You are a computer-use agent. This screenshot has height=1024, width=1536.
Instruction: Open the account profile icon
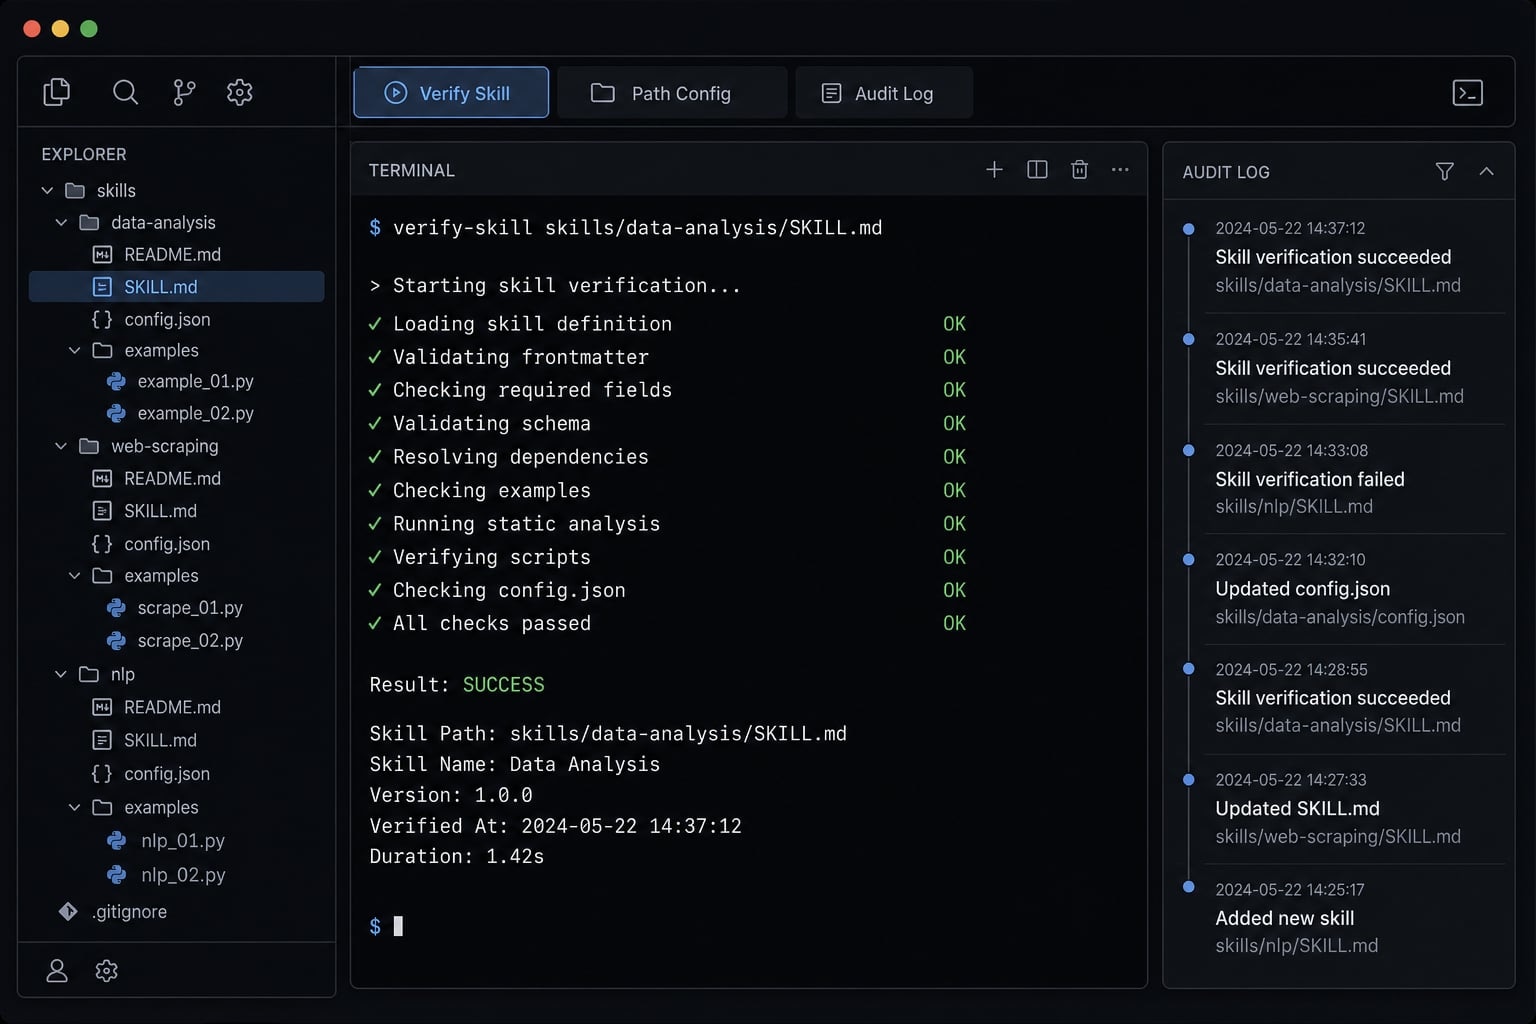[57, 970]
